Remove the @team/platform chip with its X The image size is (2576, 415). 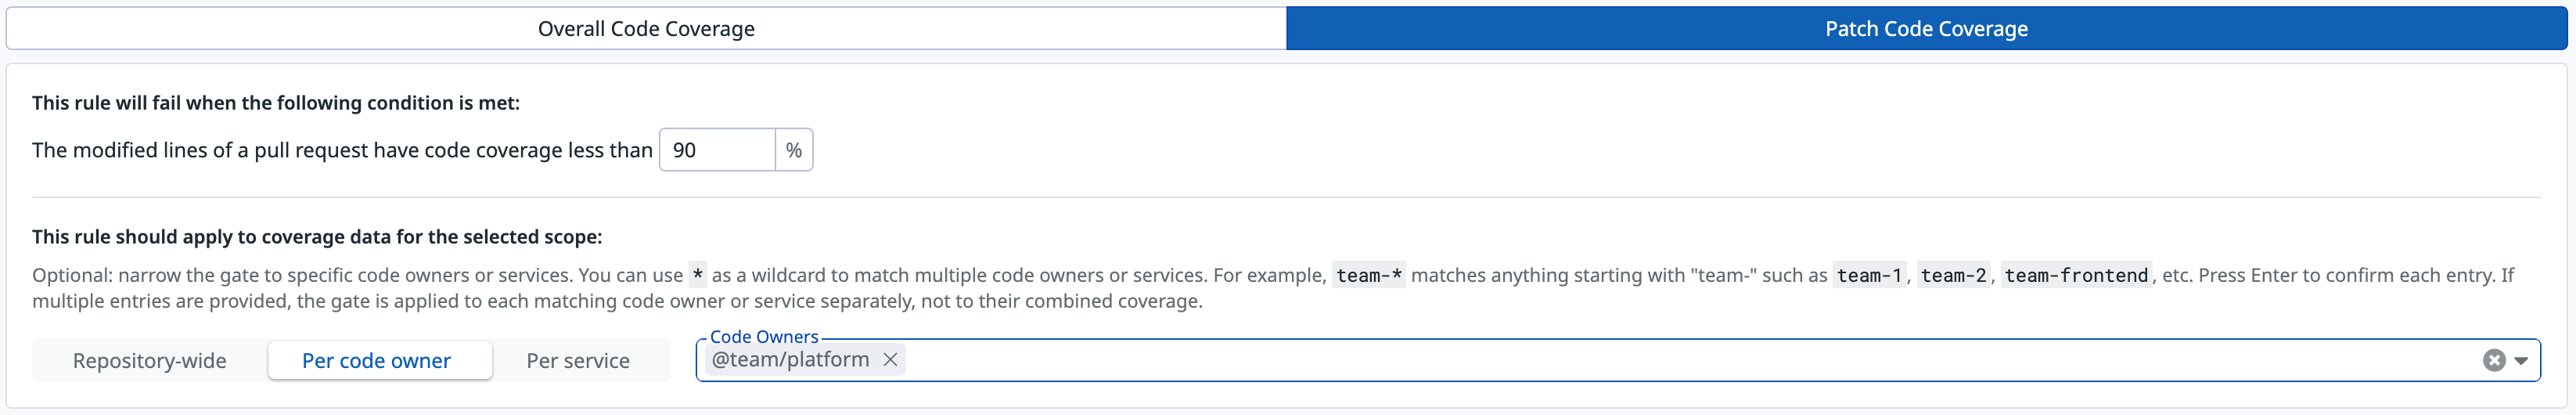(x=890, y=360)
